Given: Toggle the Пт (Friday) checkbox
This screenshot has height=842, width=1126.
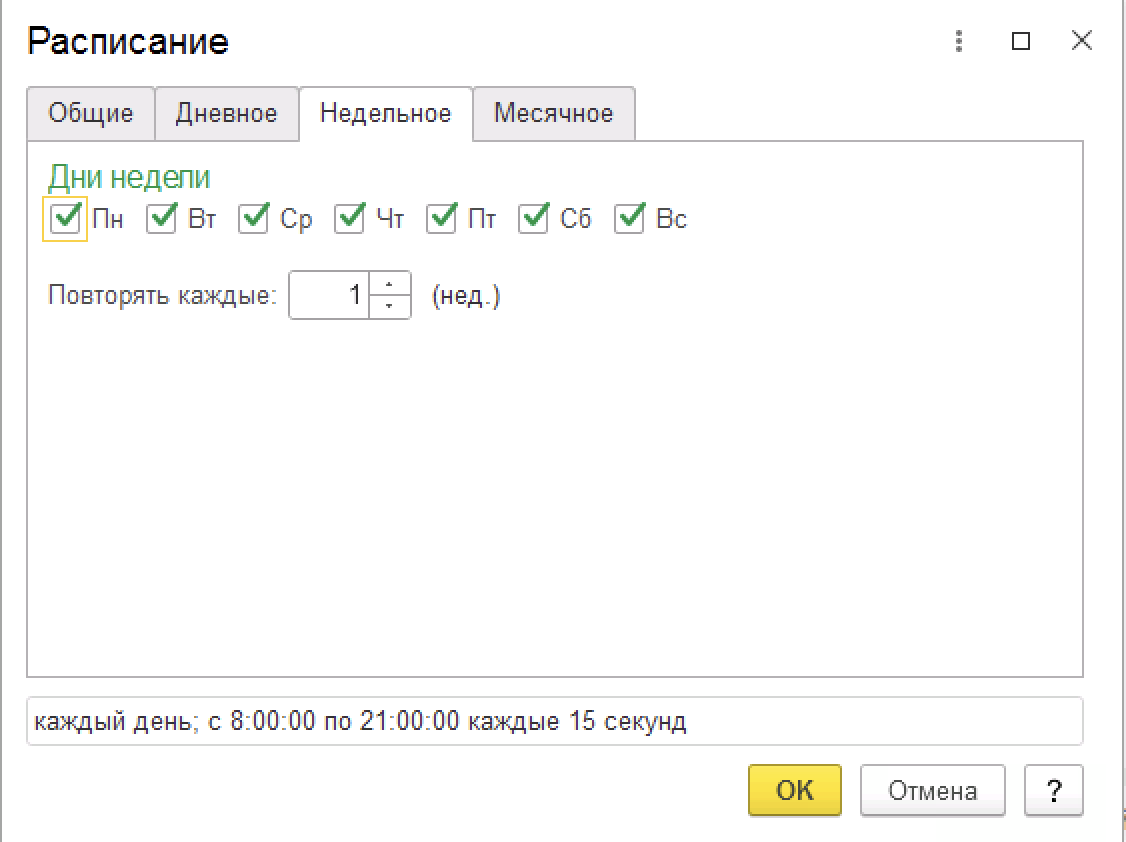Looking at the screenshot, I should click(441, 219).
